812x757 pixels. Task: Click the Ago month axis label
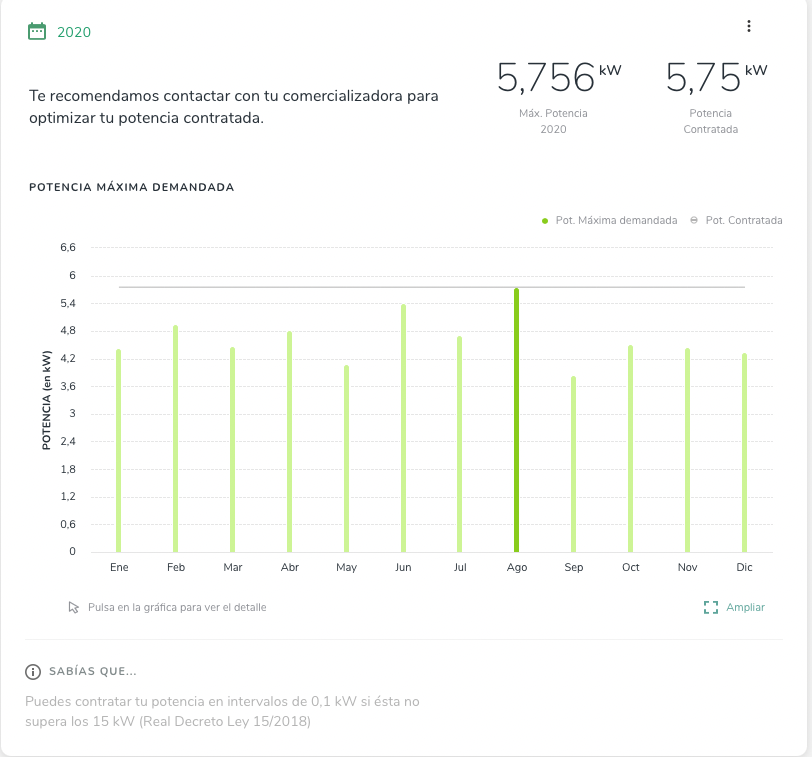tap(517, 567)
